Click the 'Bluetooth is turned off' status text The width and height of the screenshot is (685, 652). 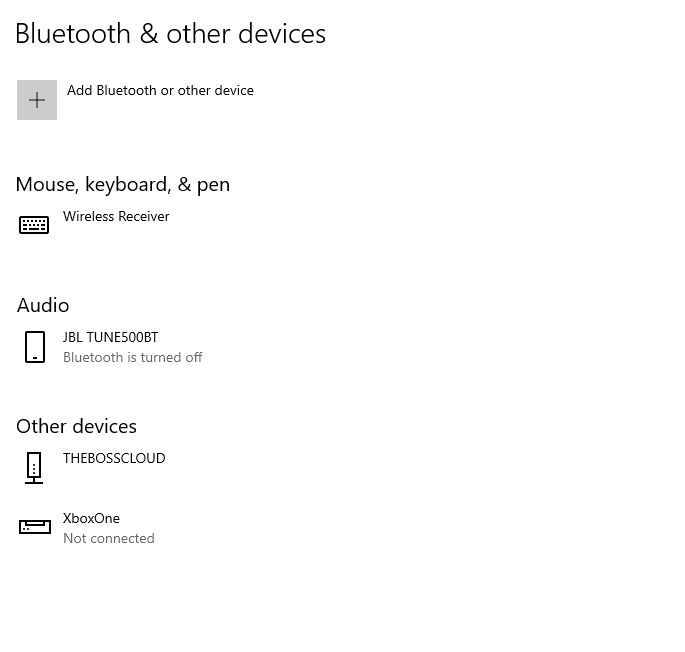pos(132,357)
